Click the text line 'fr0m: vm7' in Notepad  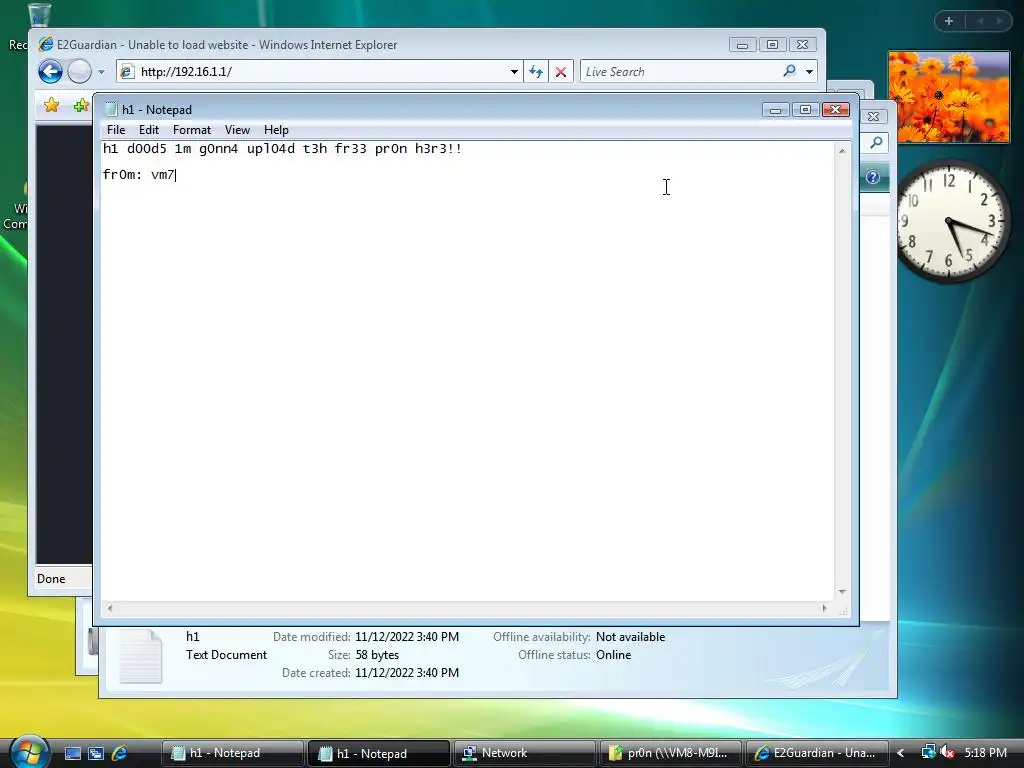(139, 174)
